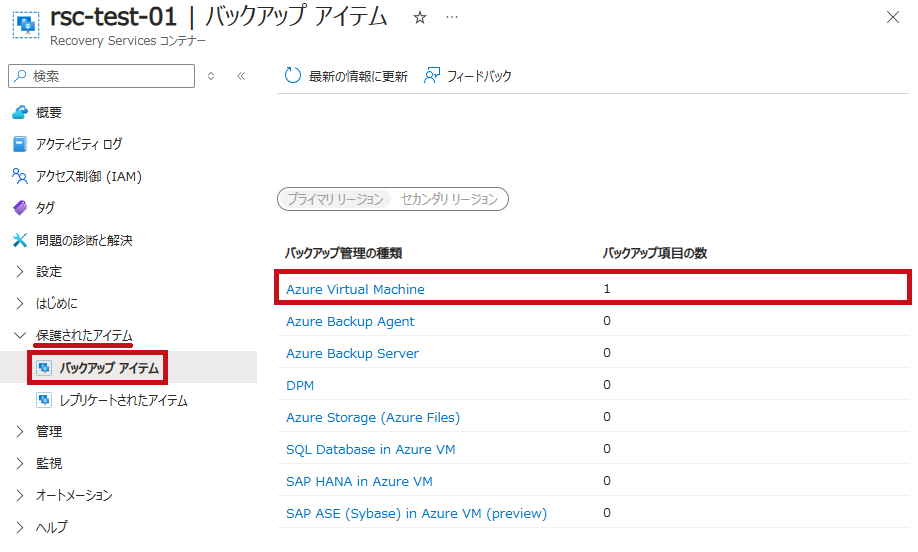Close the backup items blade
Viewport: 918px width, 552px height.
coord(892,18)
